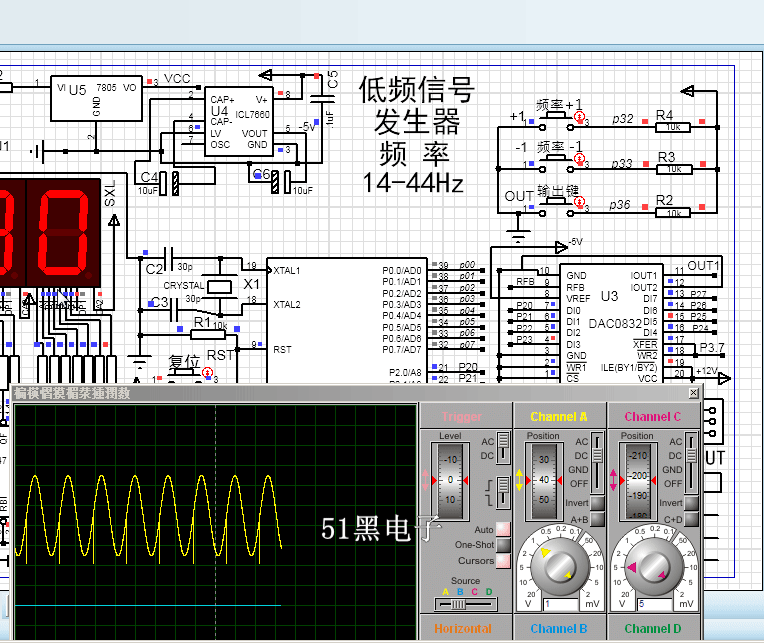This screenshot has height=643, width=764.
Task: Click Channel C coupling slider switch
Action: 691,462
